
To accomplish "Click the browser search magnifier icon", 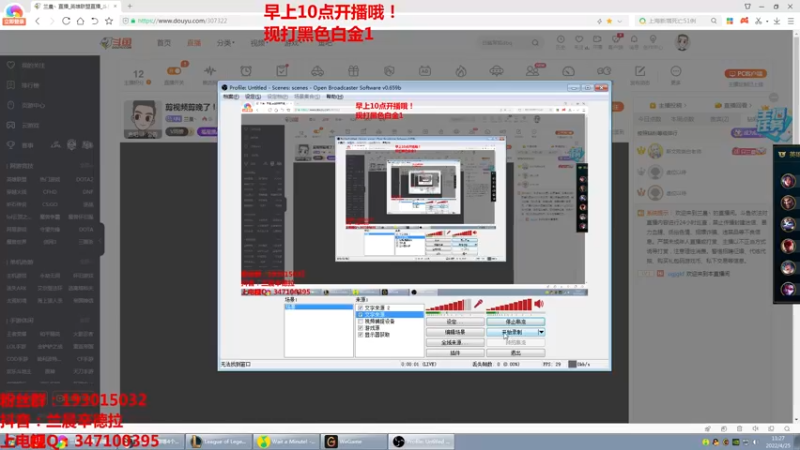I will [714, 21].
